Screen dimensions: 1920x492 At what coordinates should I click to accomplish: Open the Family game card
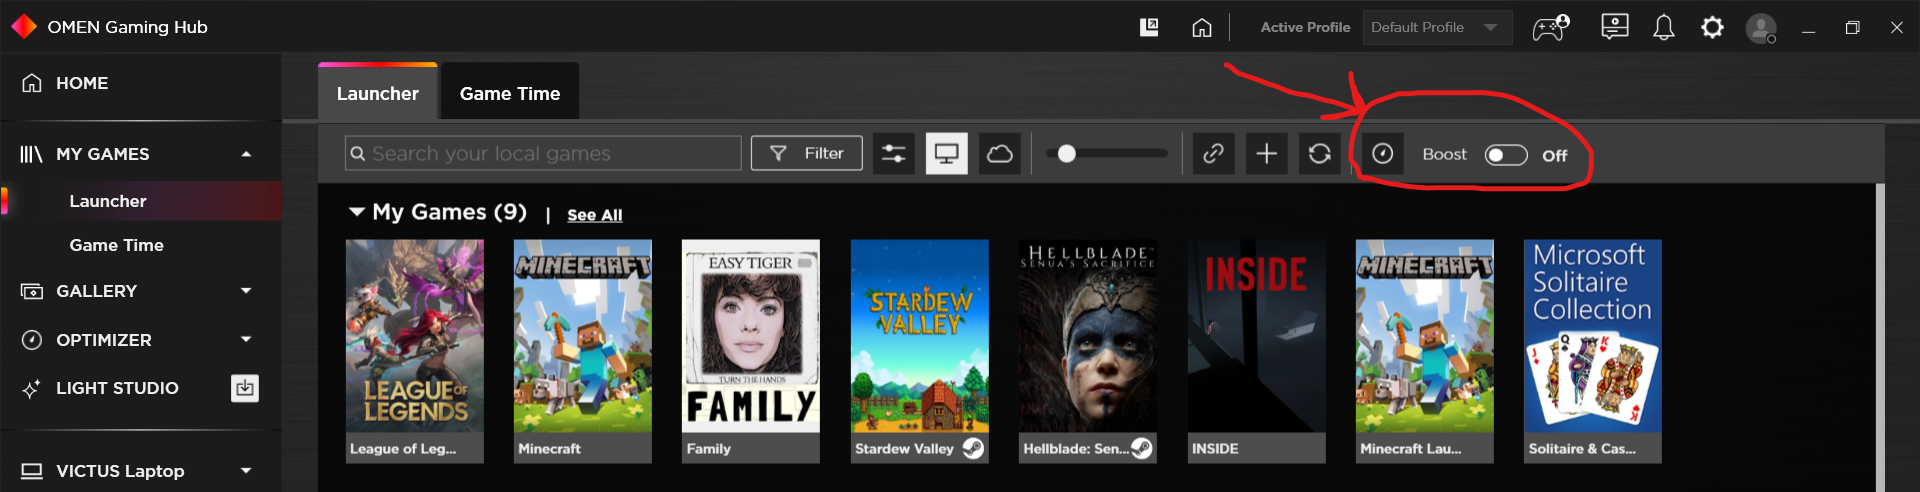click(x=751, y=351)
